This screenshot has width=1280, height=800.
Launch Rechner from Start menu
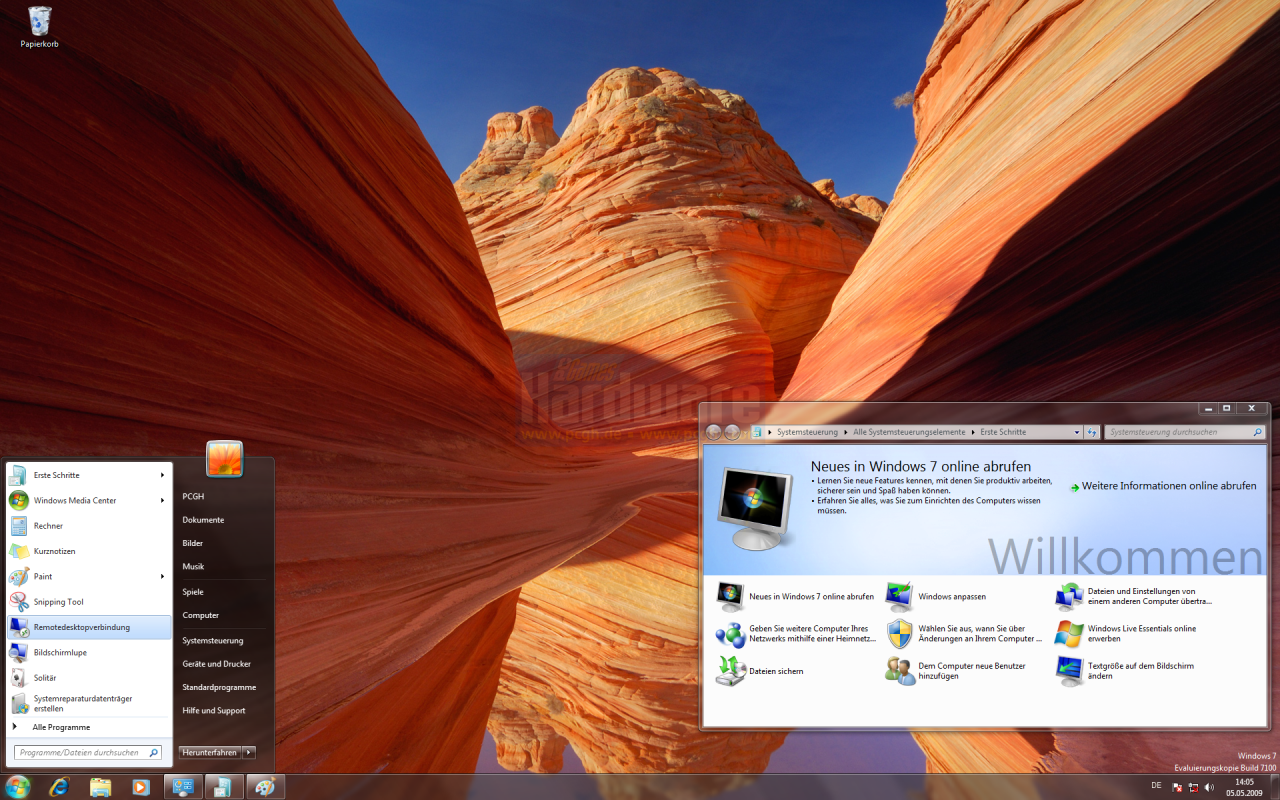pyautogui.click(x=89, y=526)
